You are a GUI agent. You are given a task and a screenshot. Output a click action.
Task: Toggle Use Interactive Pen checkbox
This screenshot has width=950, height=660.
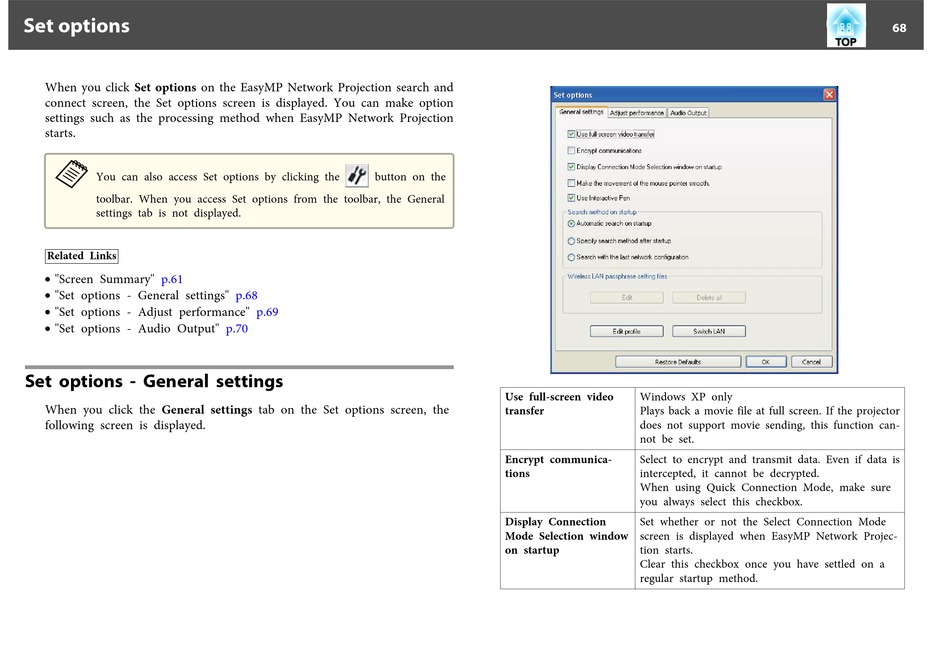coord(571,198)
